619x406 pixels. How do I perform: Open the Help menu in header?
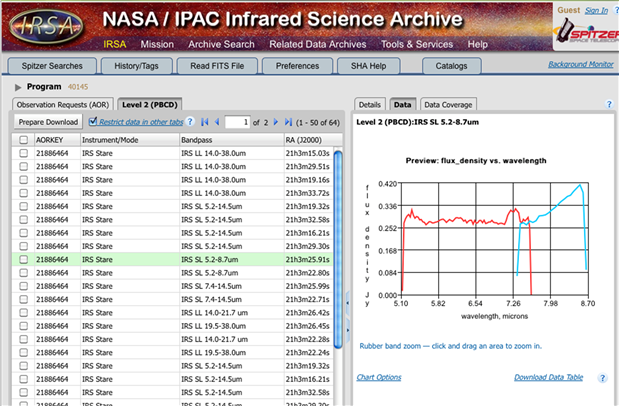478,44
